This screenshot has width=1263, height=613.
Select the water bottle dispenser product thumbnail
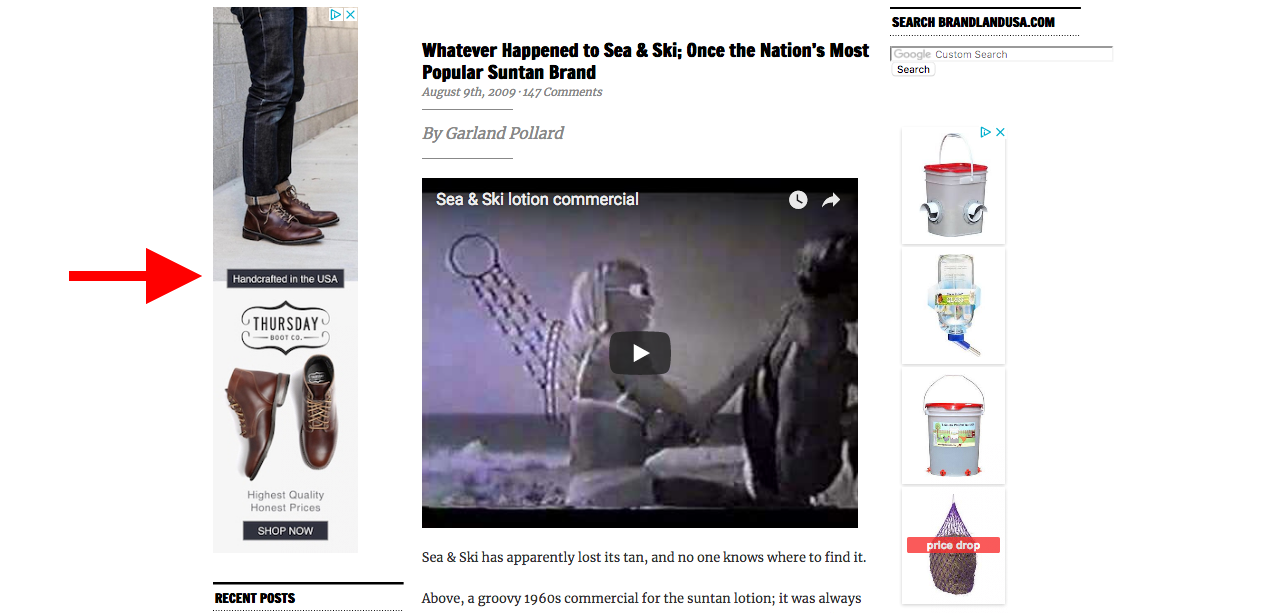[x=953, y=305]
